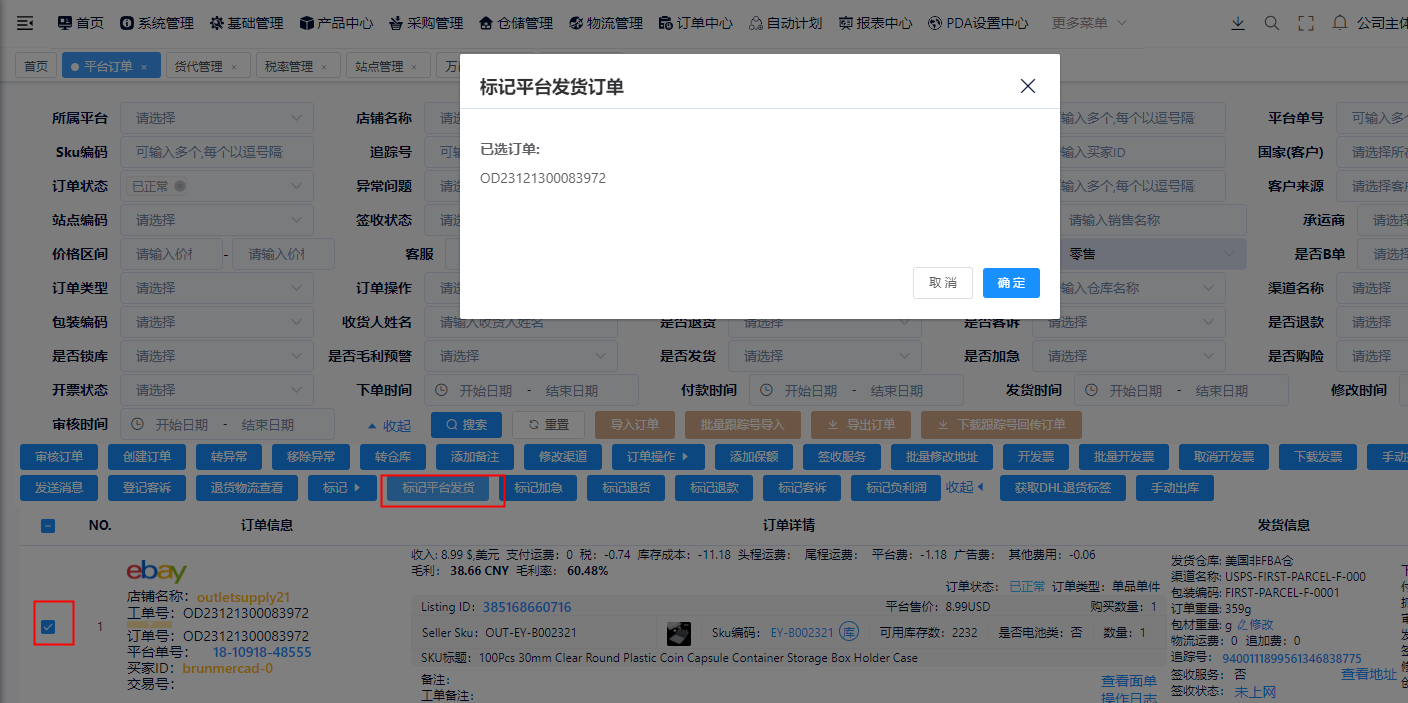Check the select-all checkbox in table header

click(48, 524)
